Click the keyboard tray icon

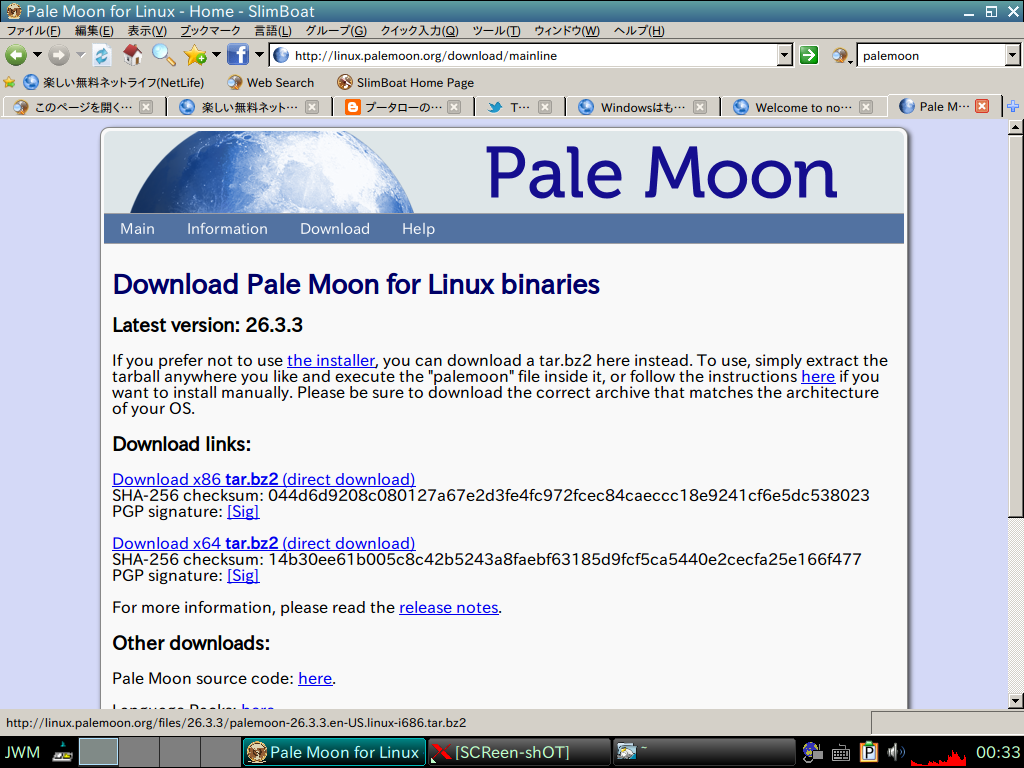click(x=840, y=753)
